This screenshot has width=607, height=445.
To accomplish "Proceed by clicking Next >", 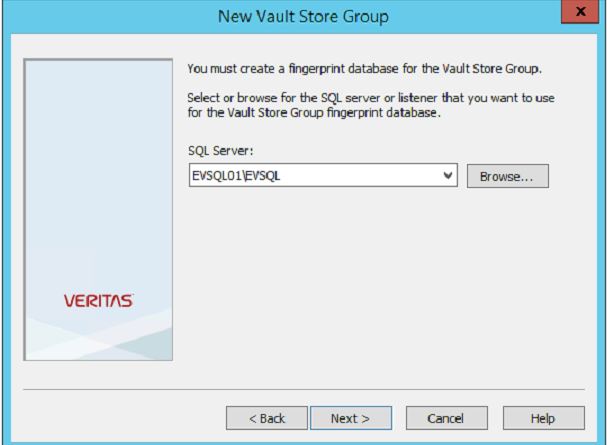I will [350, 417].
